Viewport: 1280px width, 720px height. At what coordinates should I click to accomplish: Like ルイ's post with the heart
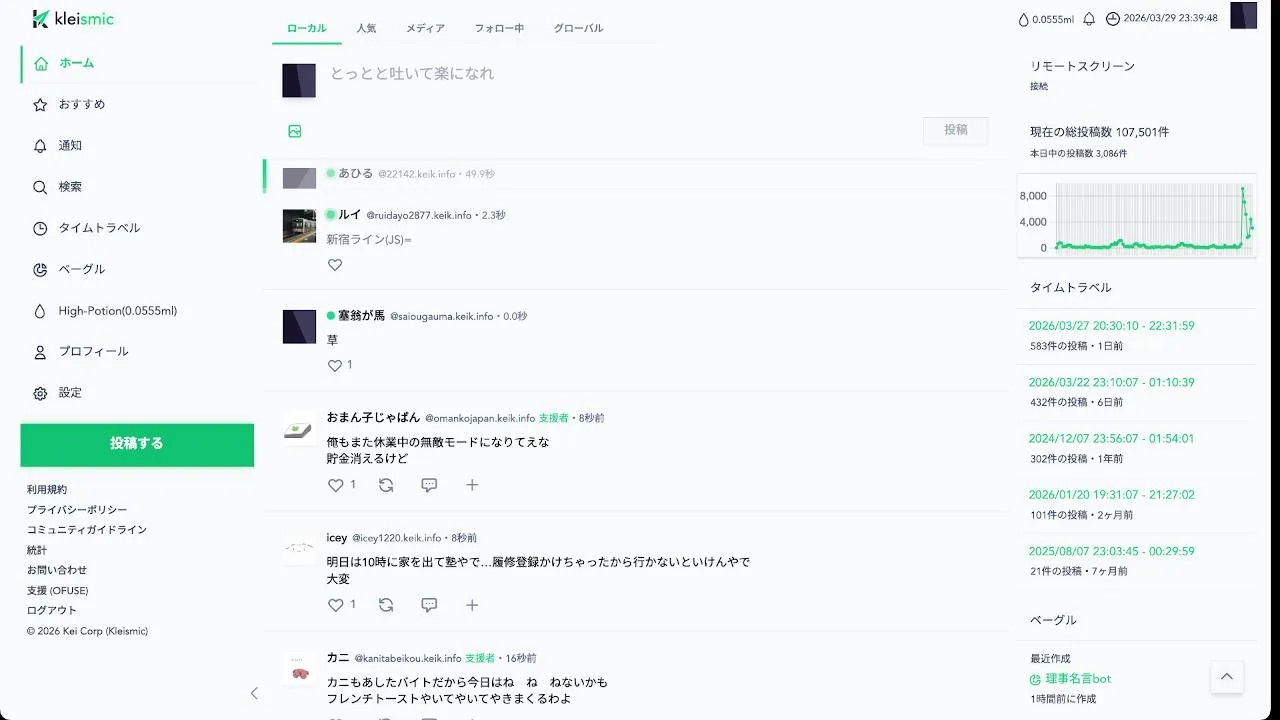tap(335, 265)
